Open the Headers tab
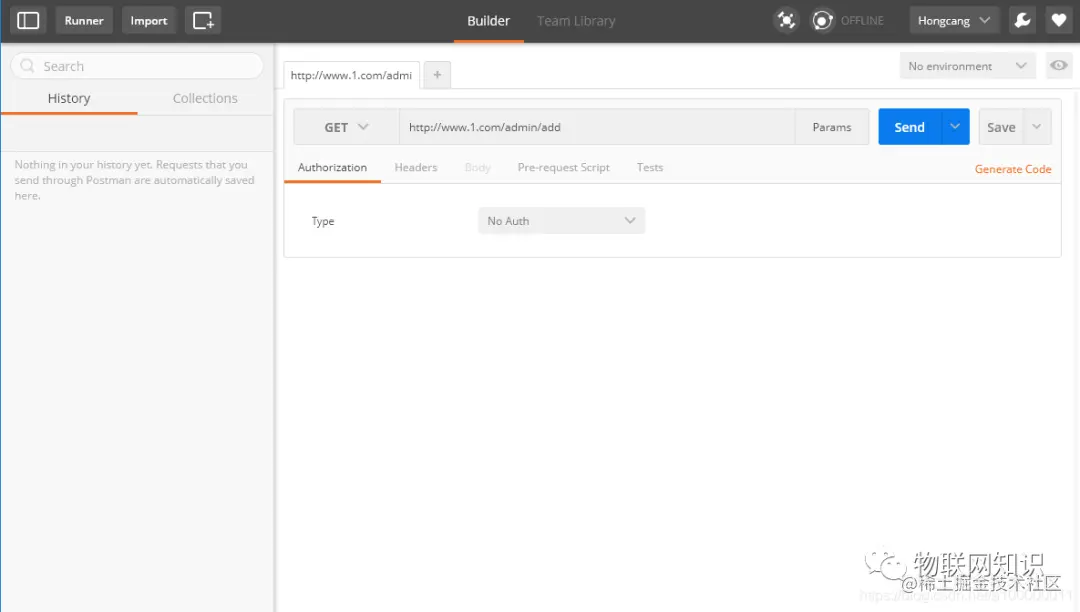 416,167
